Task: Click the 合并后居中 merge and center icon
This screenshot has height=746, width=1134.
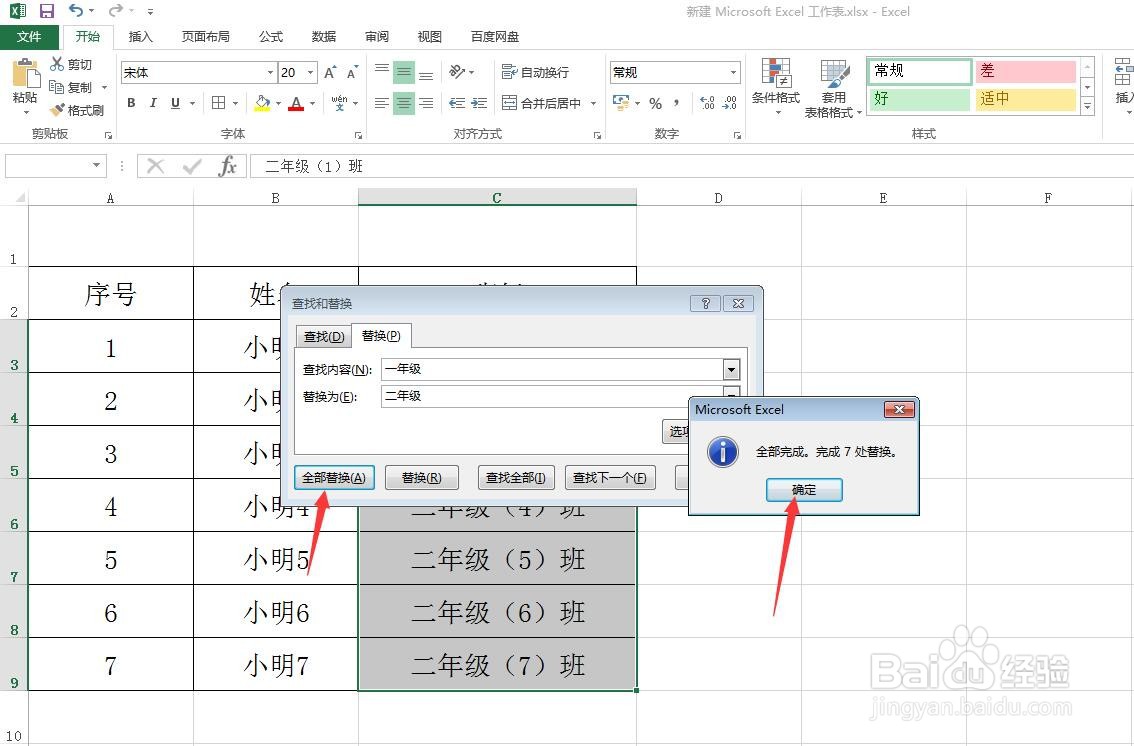Action: tap(545, 103)
